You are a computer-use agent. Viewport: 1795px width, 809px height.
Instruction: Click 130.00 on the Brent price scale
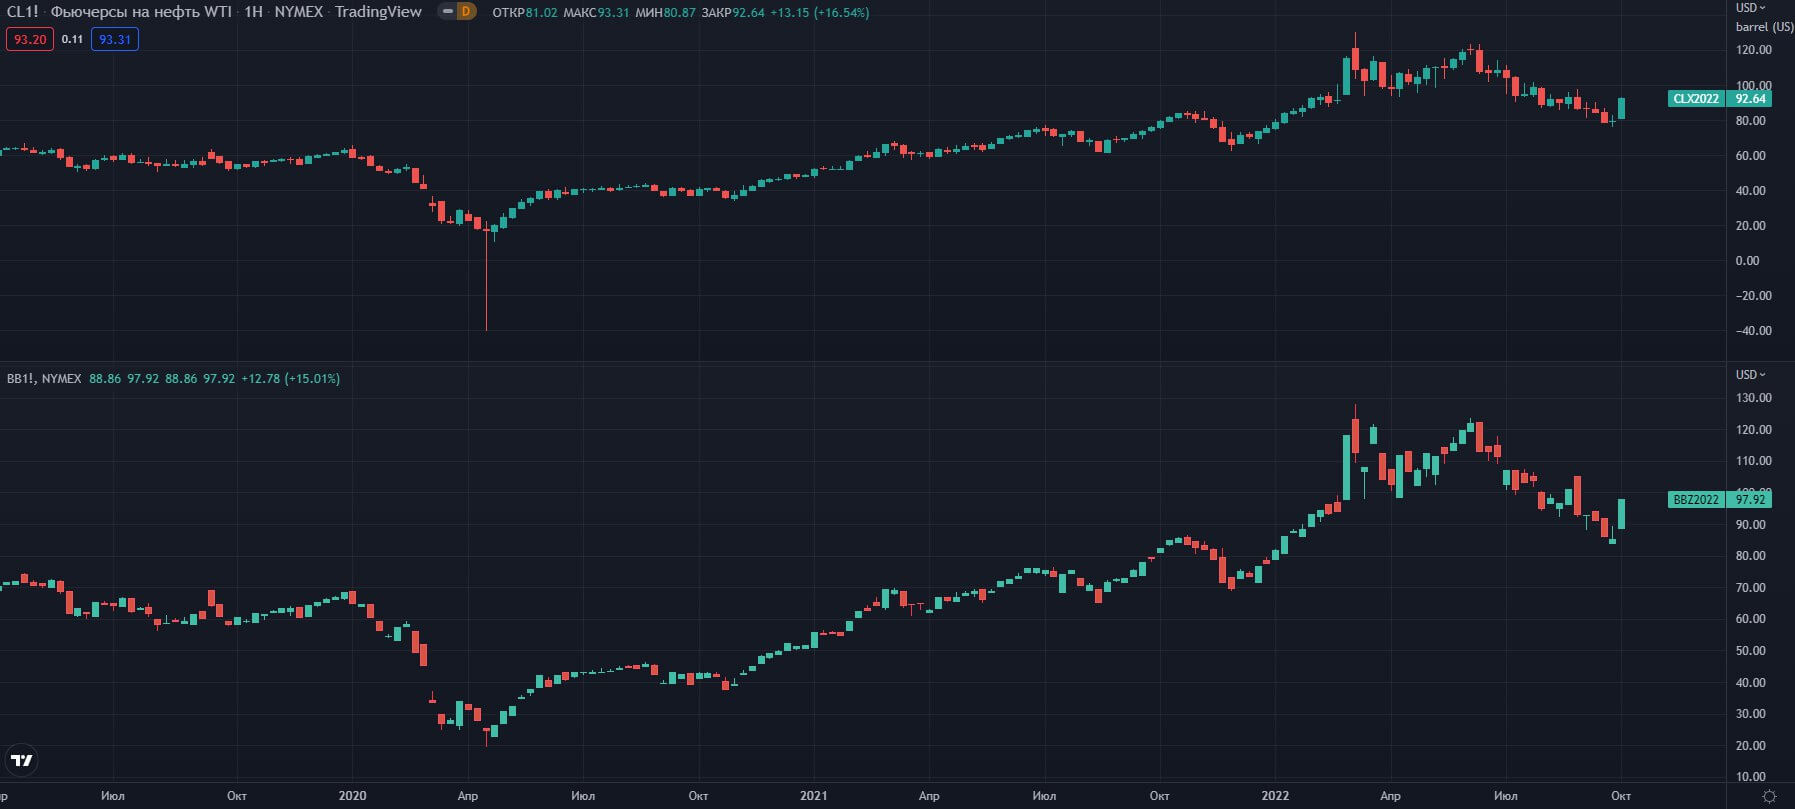pos(1754,398)
